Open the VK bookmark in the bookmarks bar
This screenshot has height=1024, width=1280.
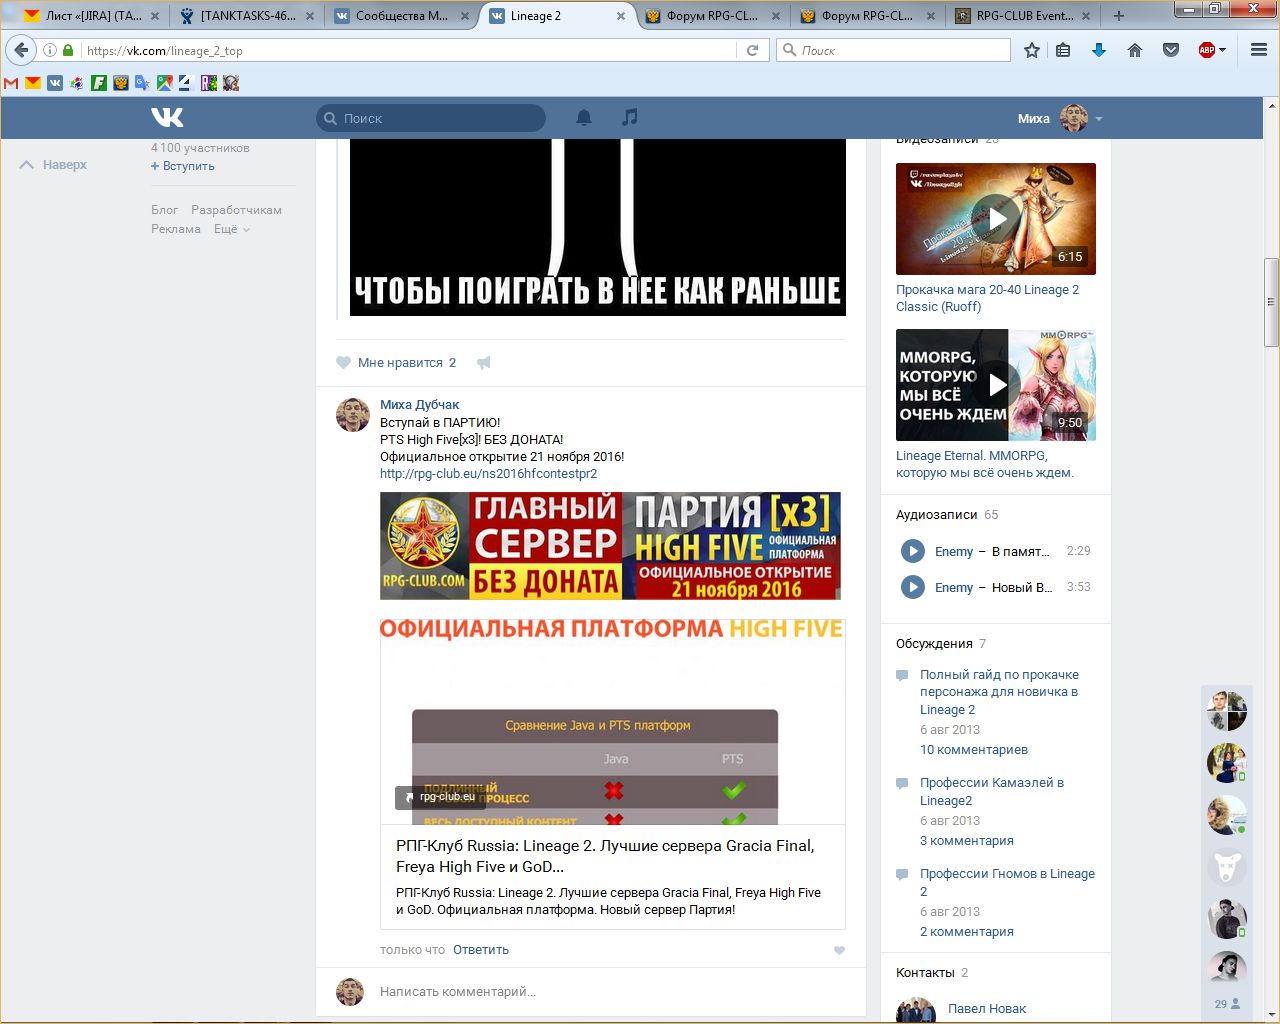pyautogui.click(x=55, y=83)
